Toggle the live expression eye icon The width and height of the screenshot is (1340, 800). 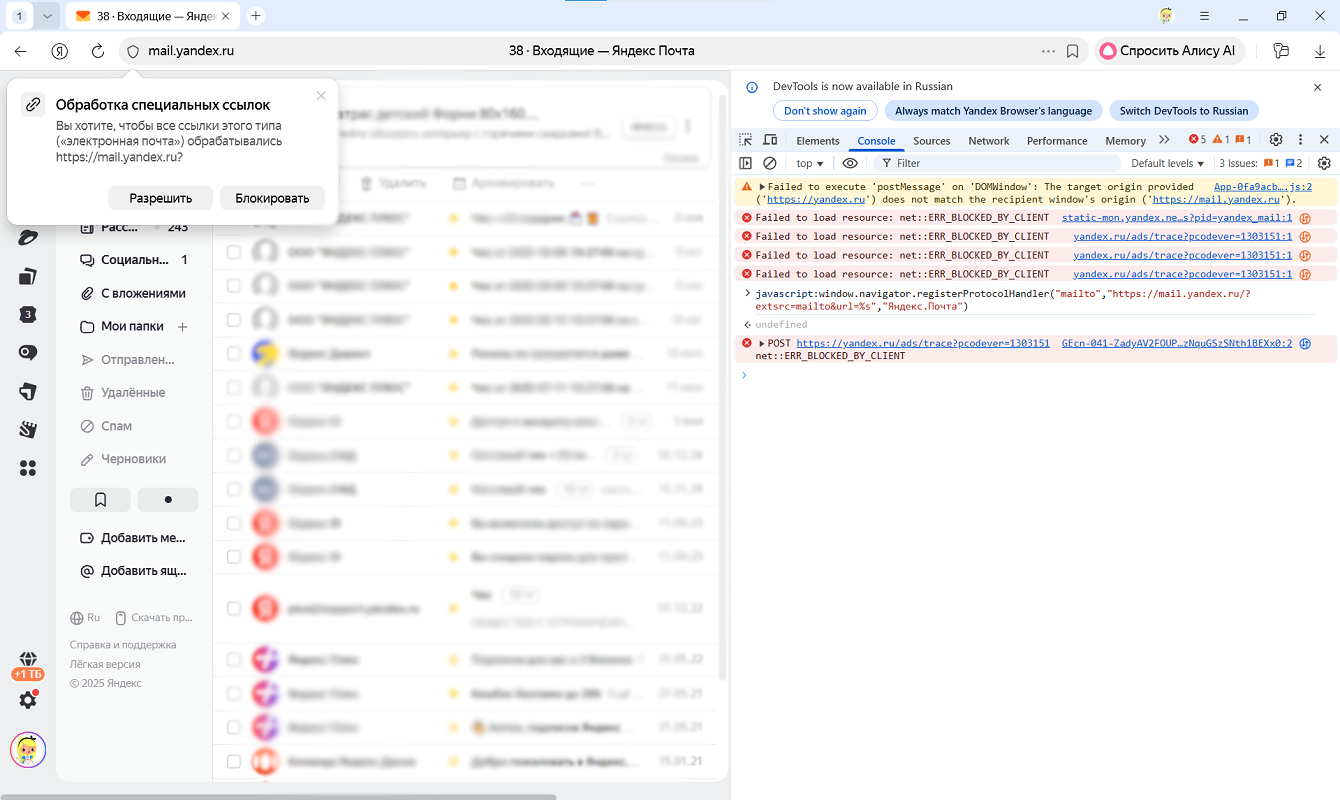click(x=850, y=163)
